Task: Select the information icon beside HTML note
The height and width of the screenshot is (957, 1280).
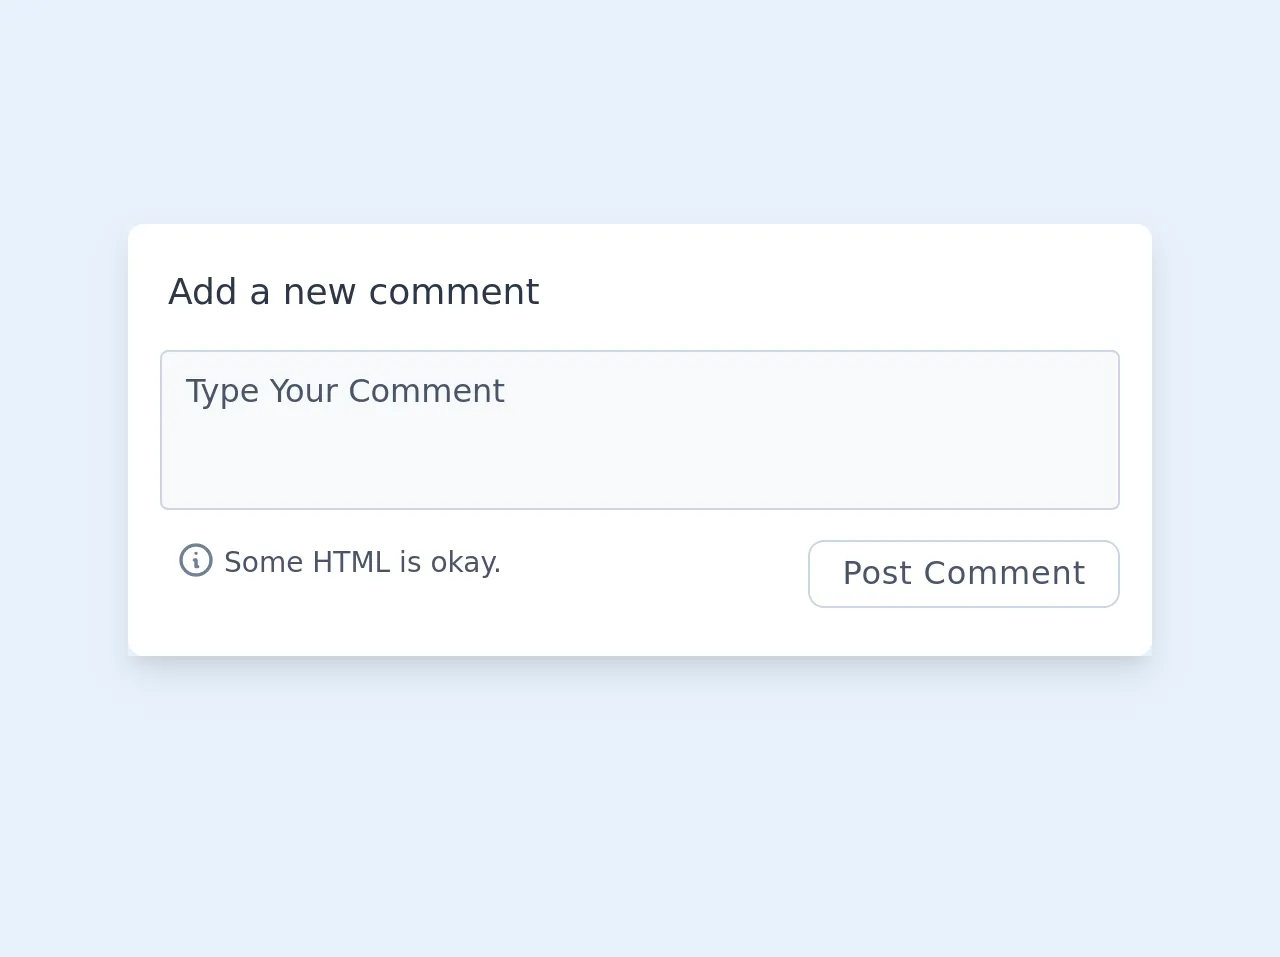Action: pyautogui.click(x=196, y=560)
